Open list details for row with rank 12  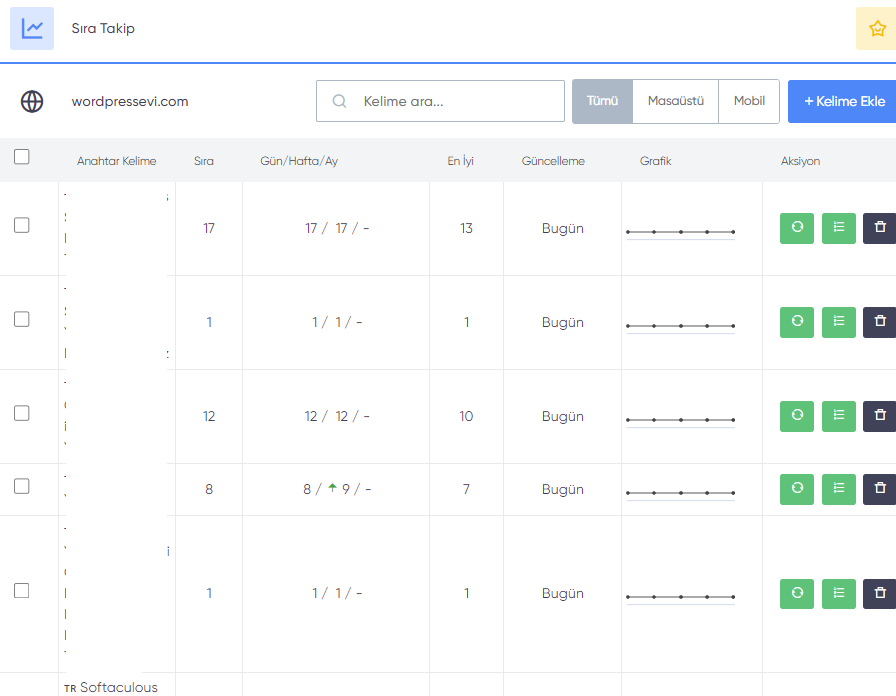click(838, 416)
